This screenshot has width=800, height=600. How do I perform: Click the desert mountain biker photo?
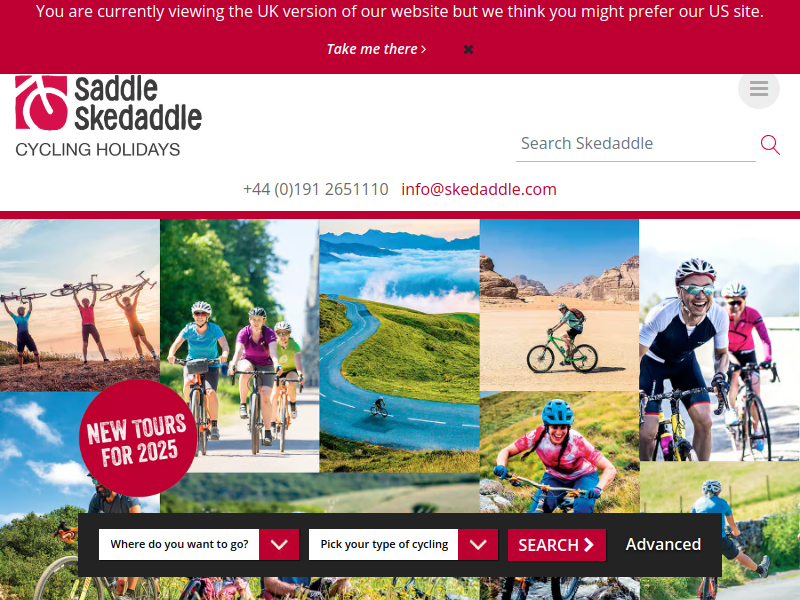coord(560,305)
